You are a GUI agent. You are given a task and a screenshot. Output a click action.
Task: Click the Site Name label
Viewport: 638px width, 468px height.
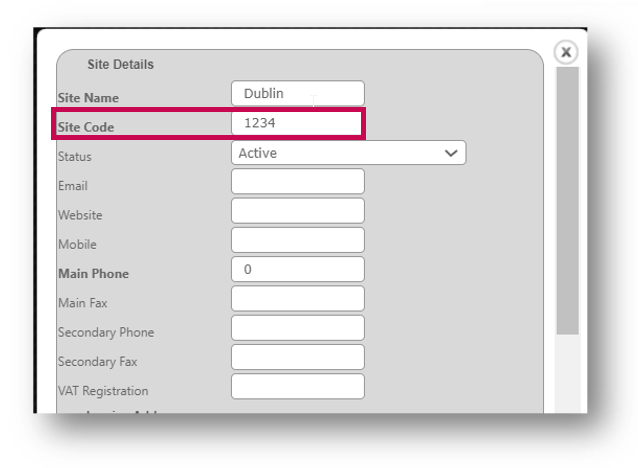click(x=88, y=98)
